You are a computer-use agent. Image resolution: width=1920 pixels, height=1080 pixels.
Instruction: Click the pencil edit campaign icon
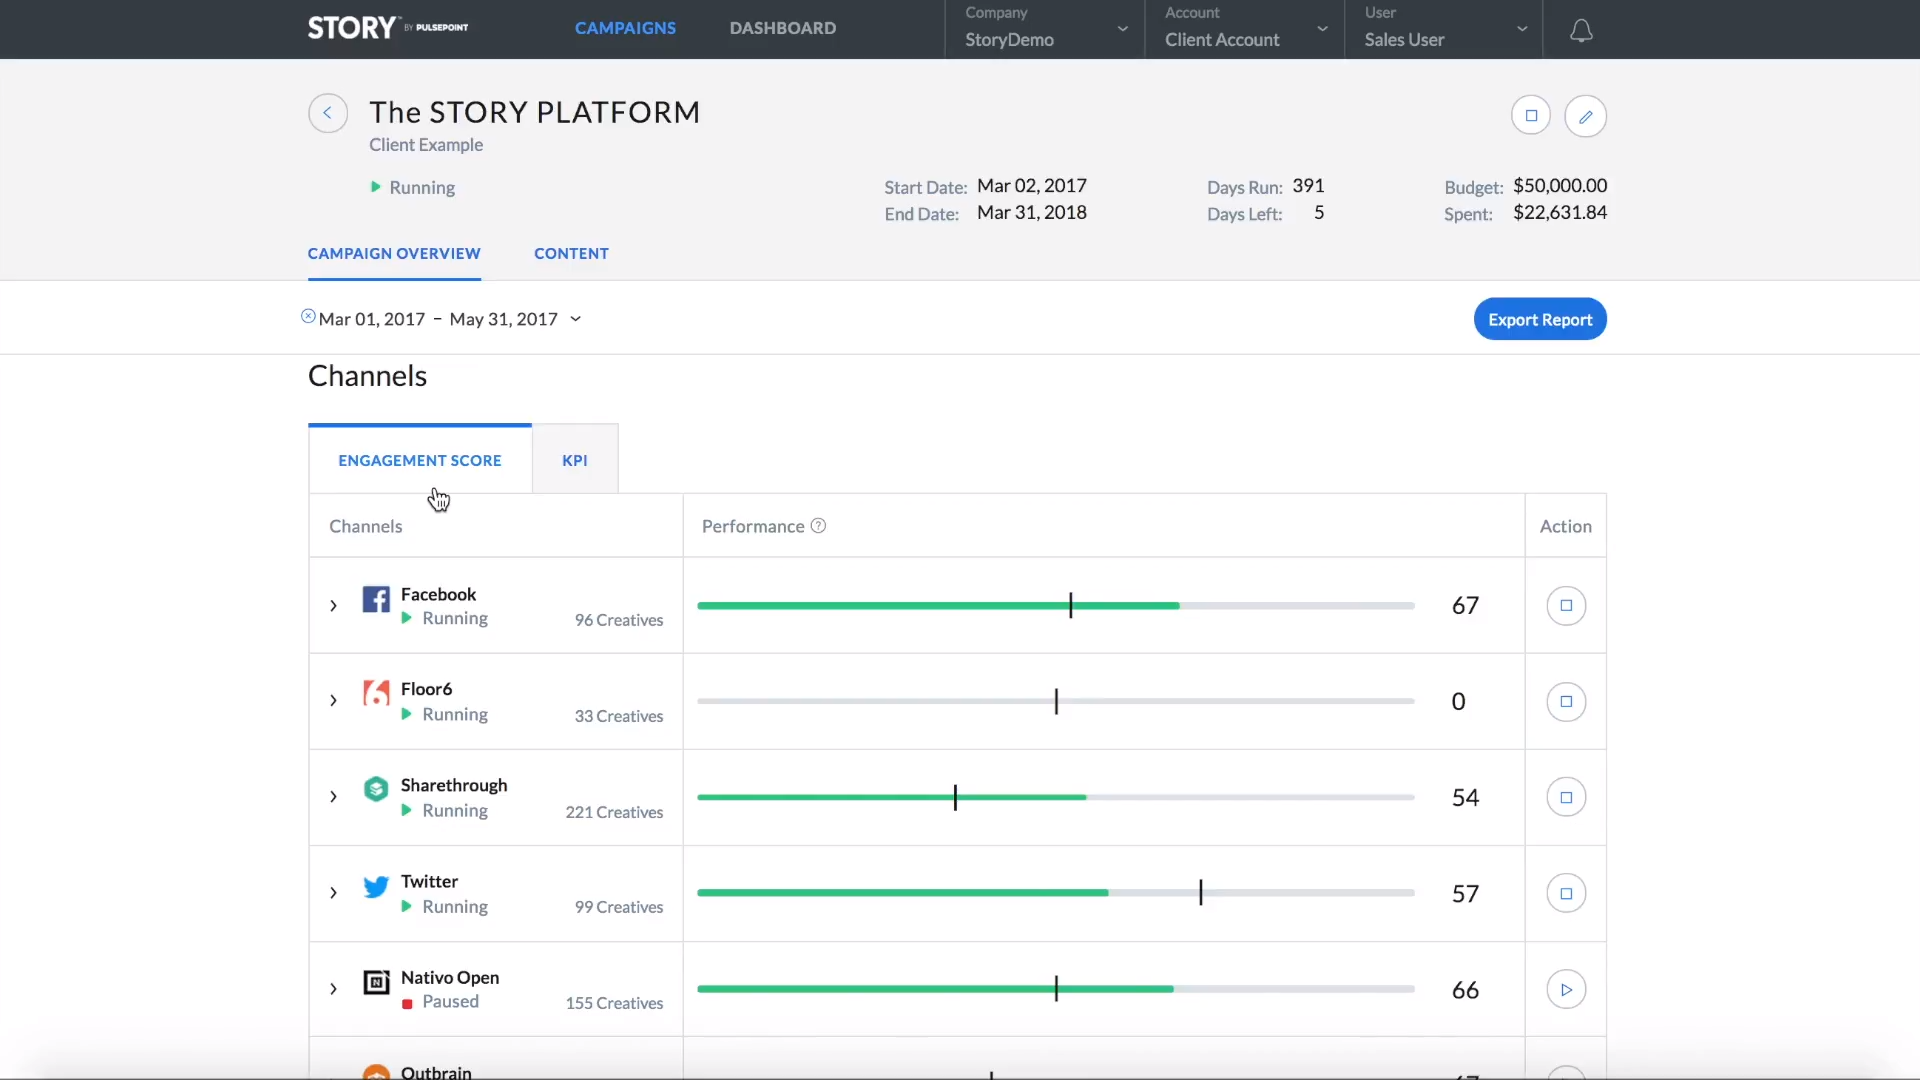1585,116
